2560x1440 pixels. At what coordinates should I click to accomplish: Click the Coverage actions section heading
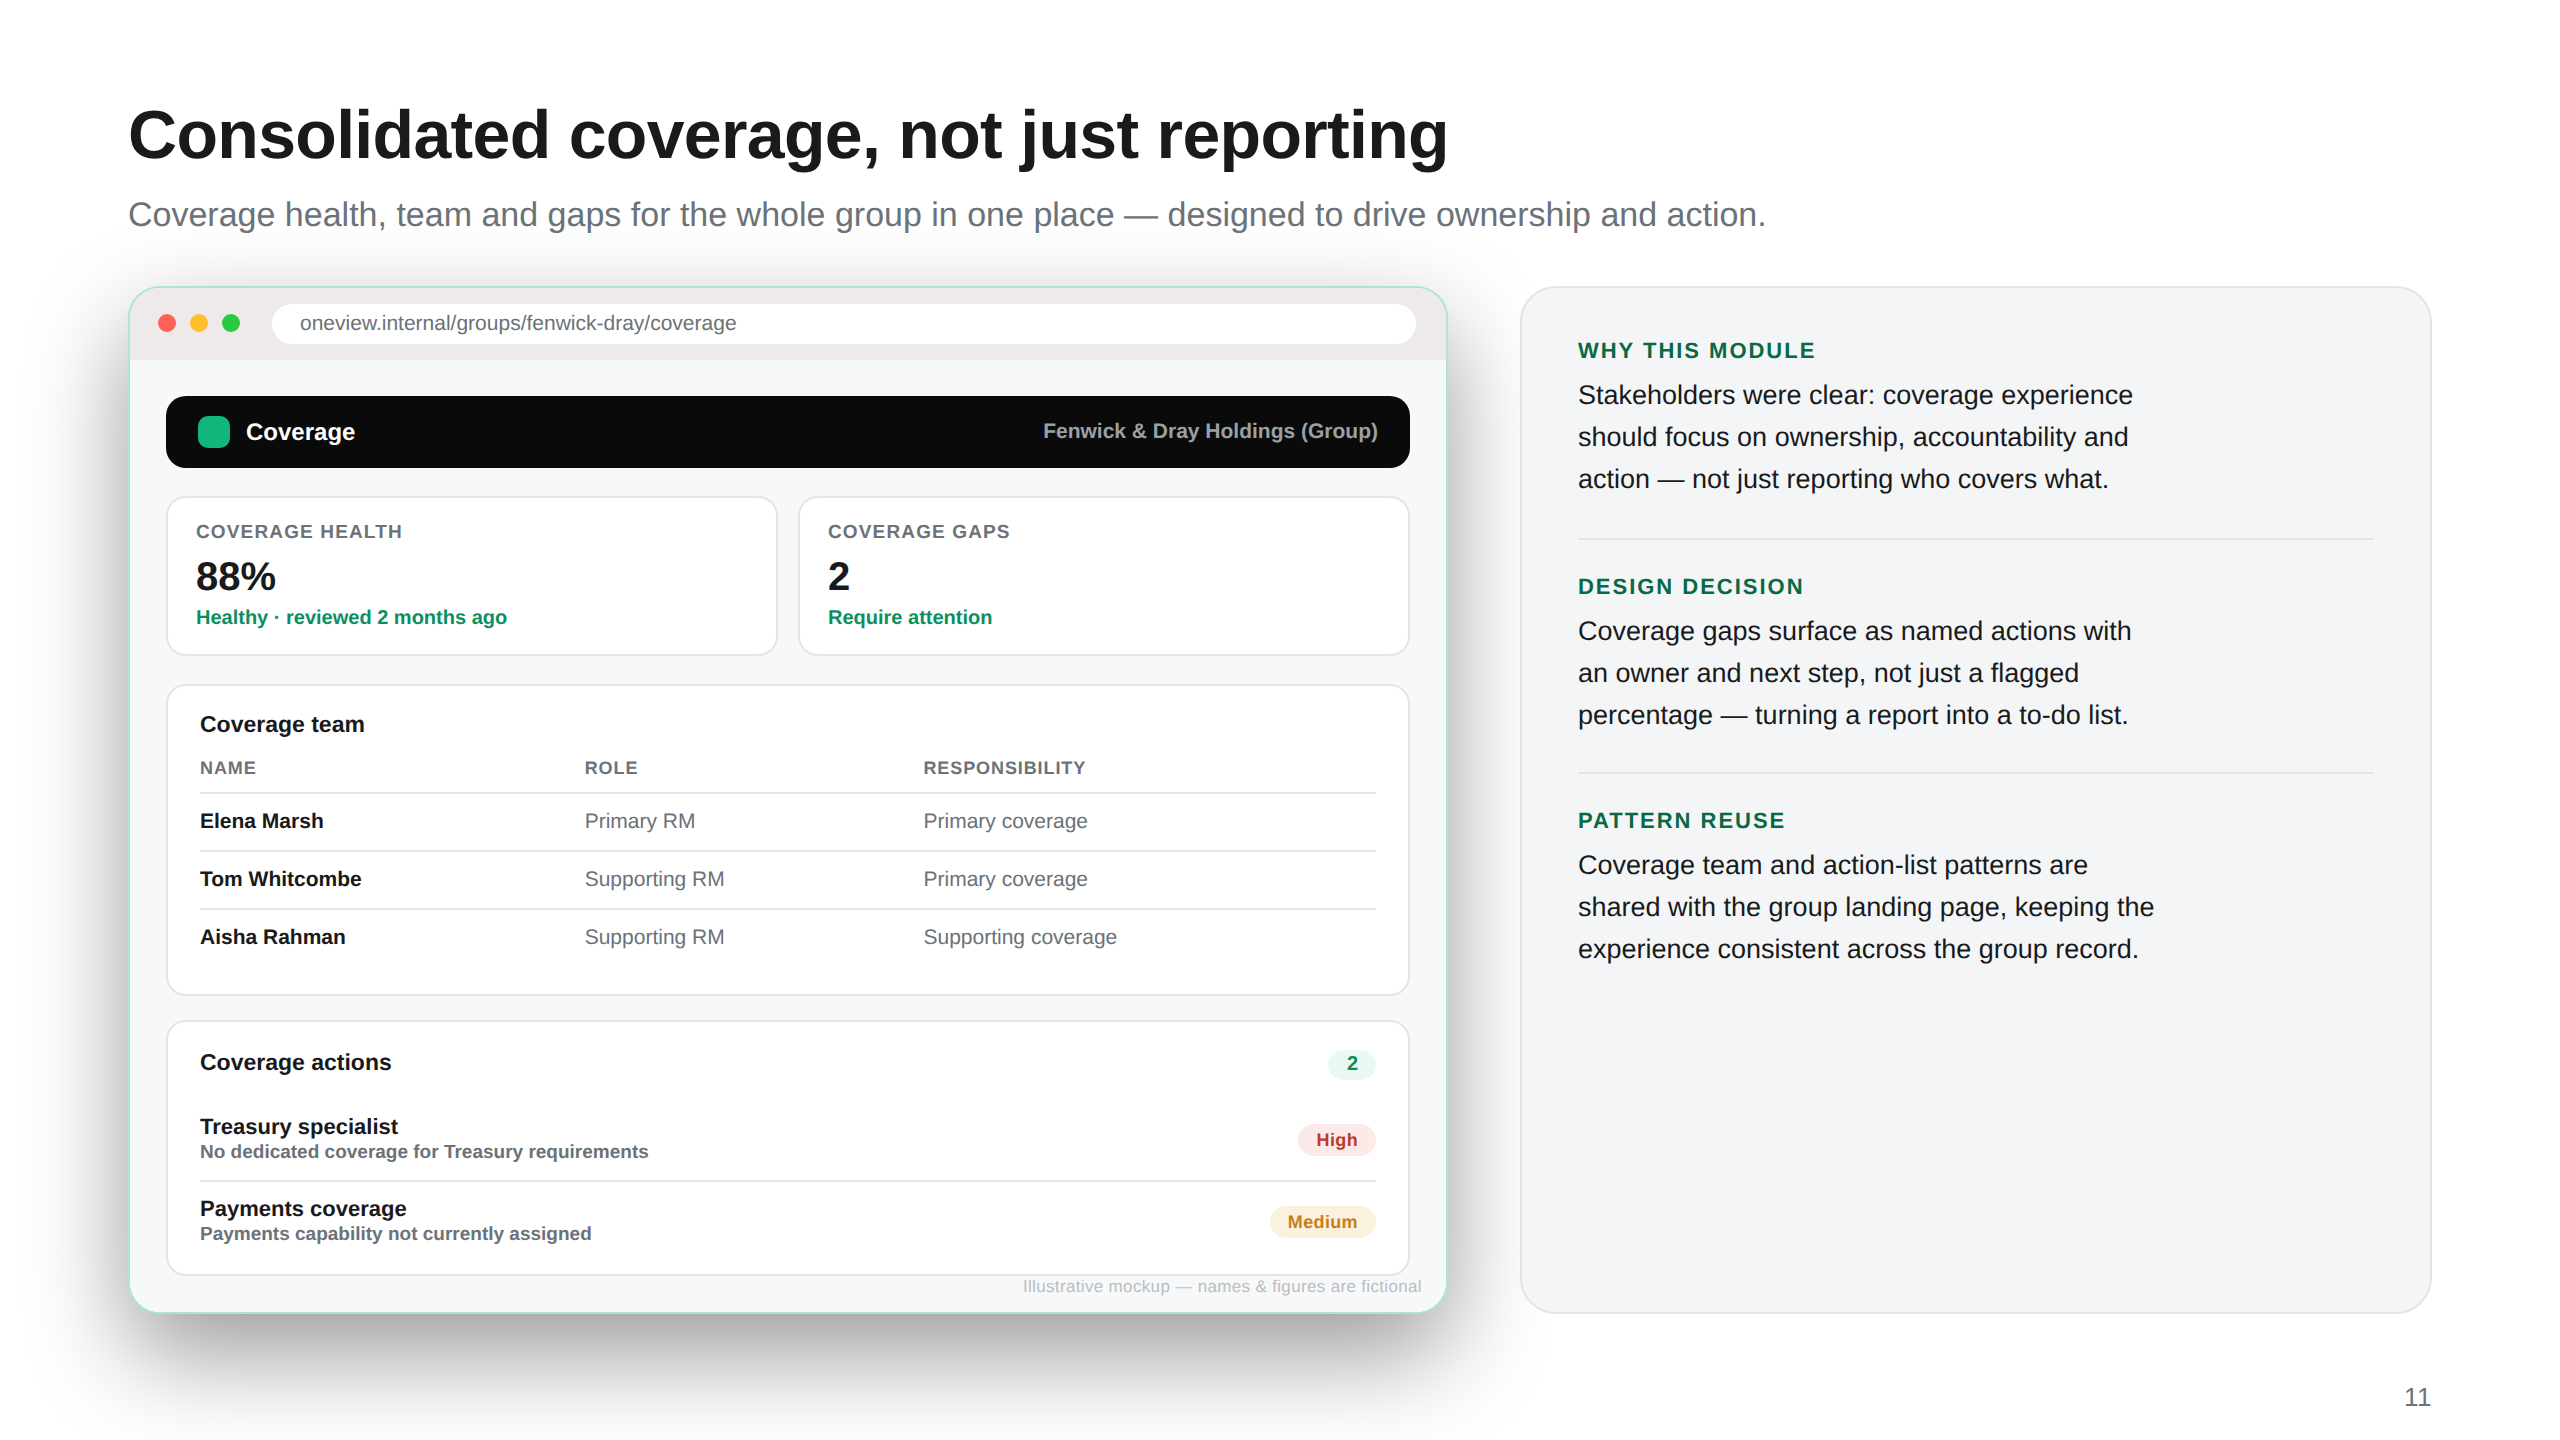click(296, 1062)
